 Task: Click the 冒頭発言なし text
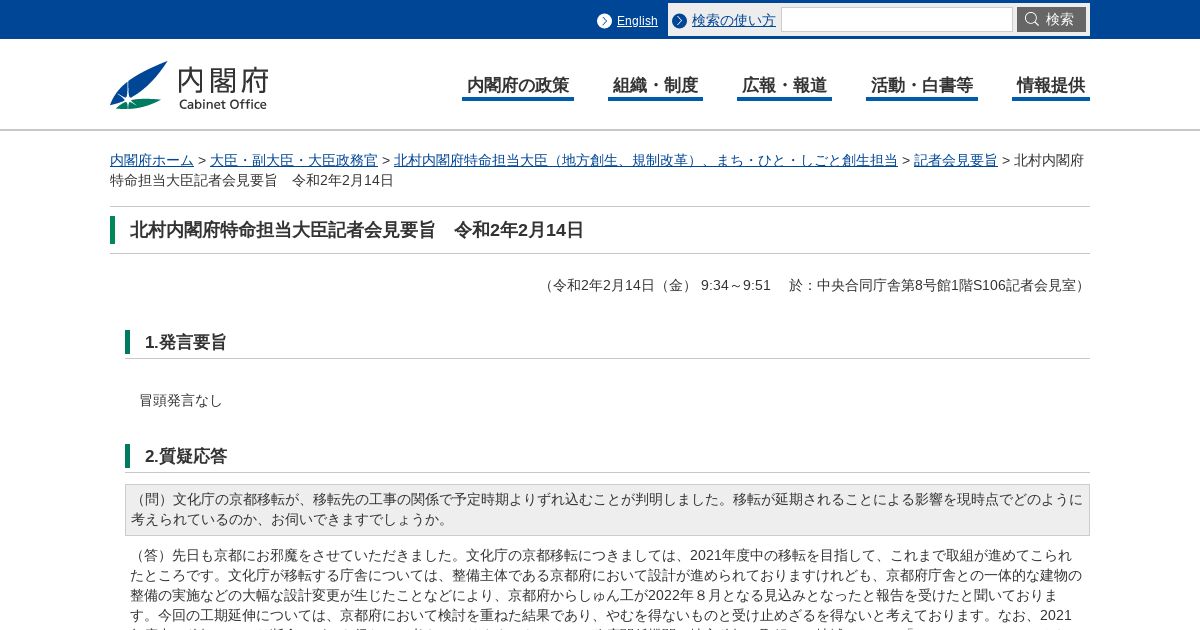tap(181, 400)
